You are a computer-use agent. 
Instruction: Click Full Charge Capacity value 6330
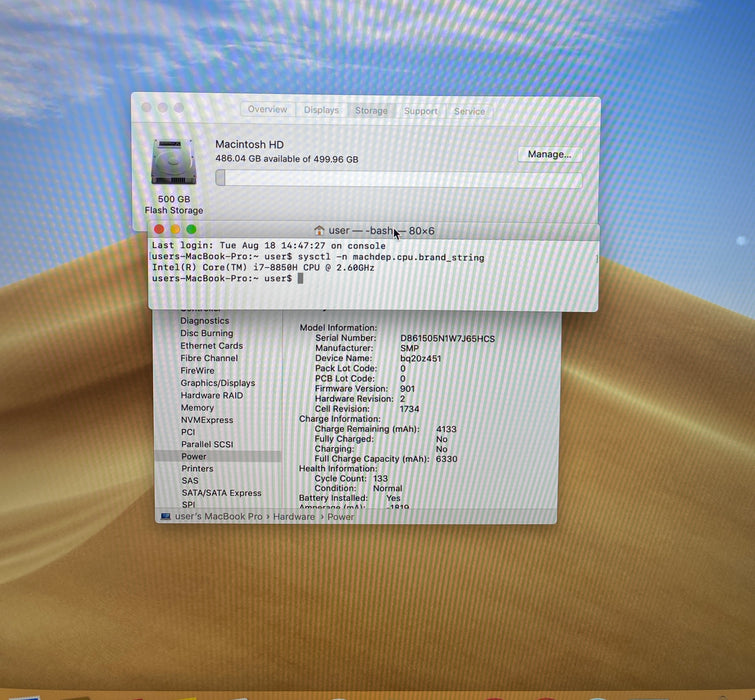coord(446,459)
